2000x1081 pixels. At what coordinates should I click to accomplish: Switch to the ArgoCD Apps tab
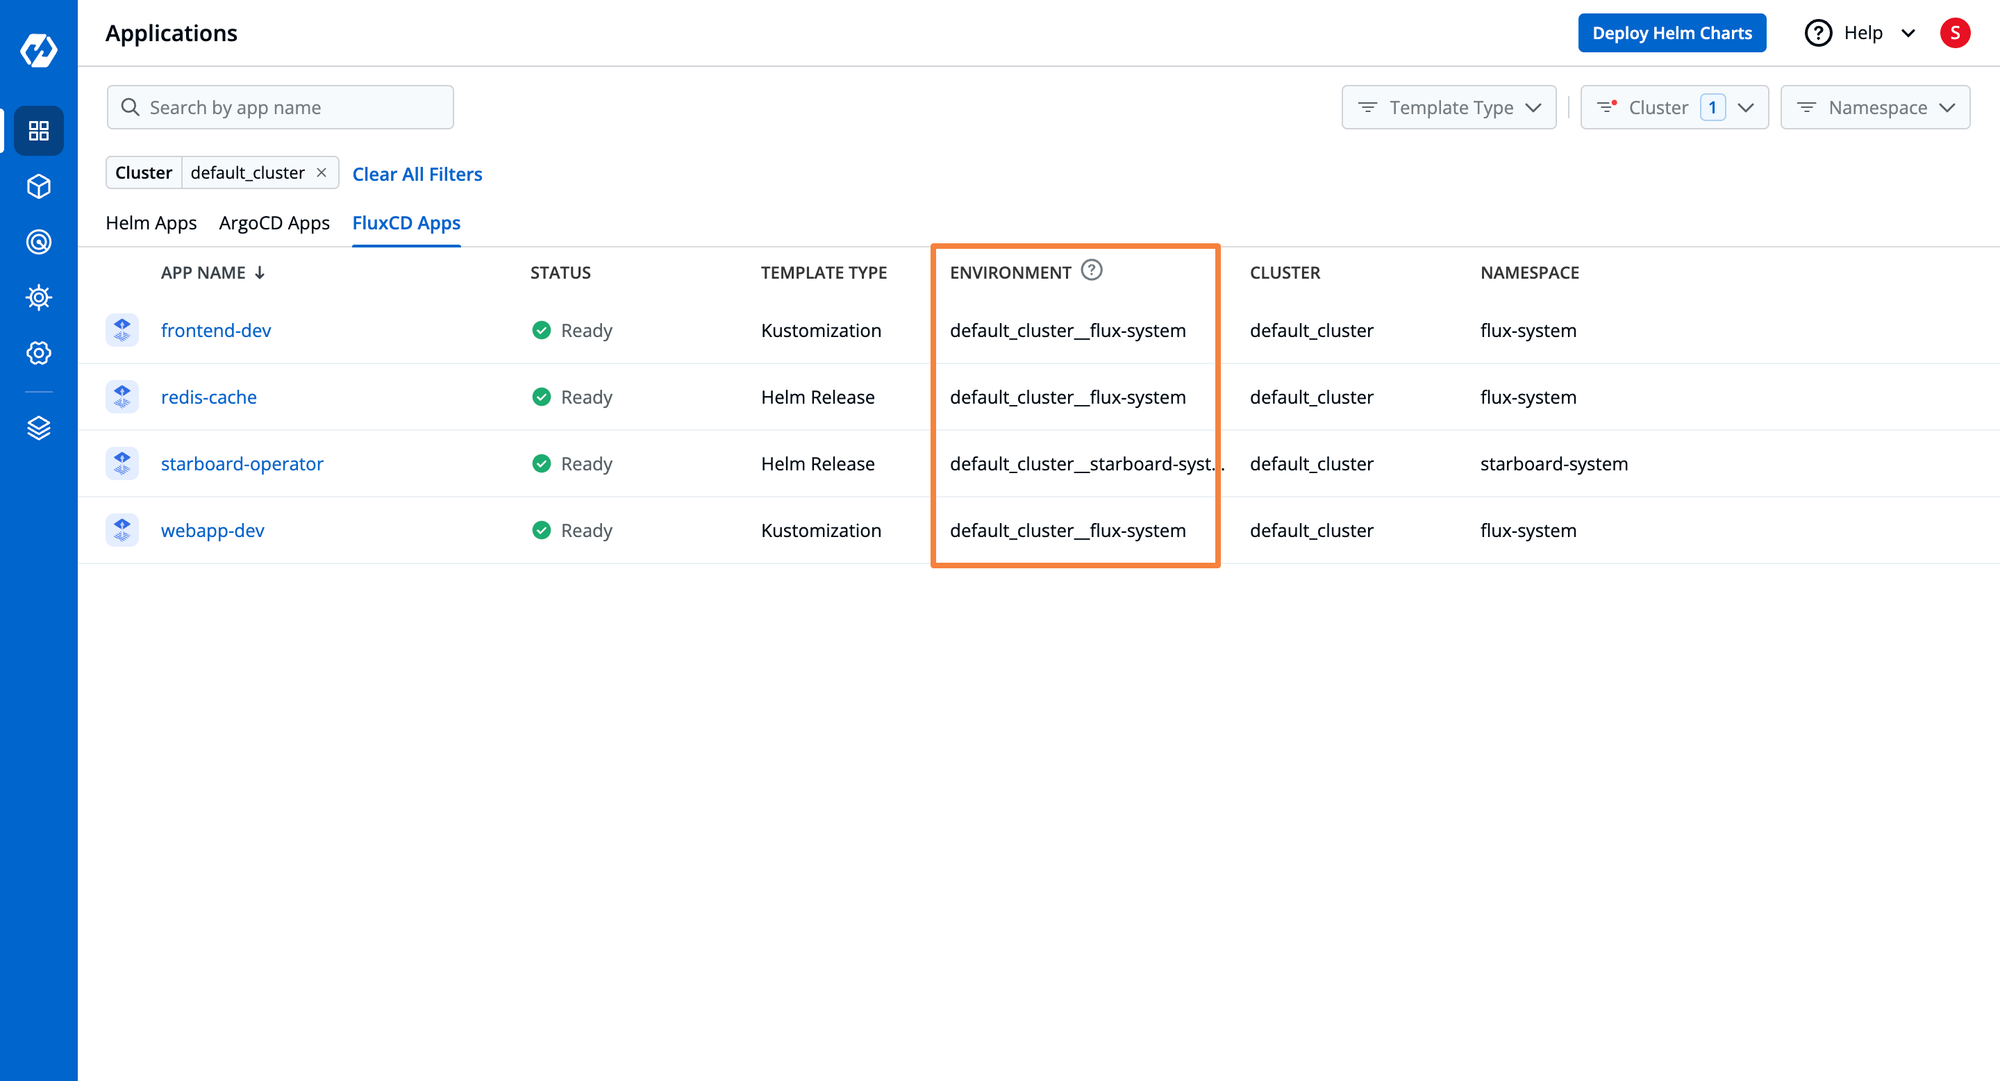(274, 222)
